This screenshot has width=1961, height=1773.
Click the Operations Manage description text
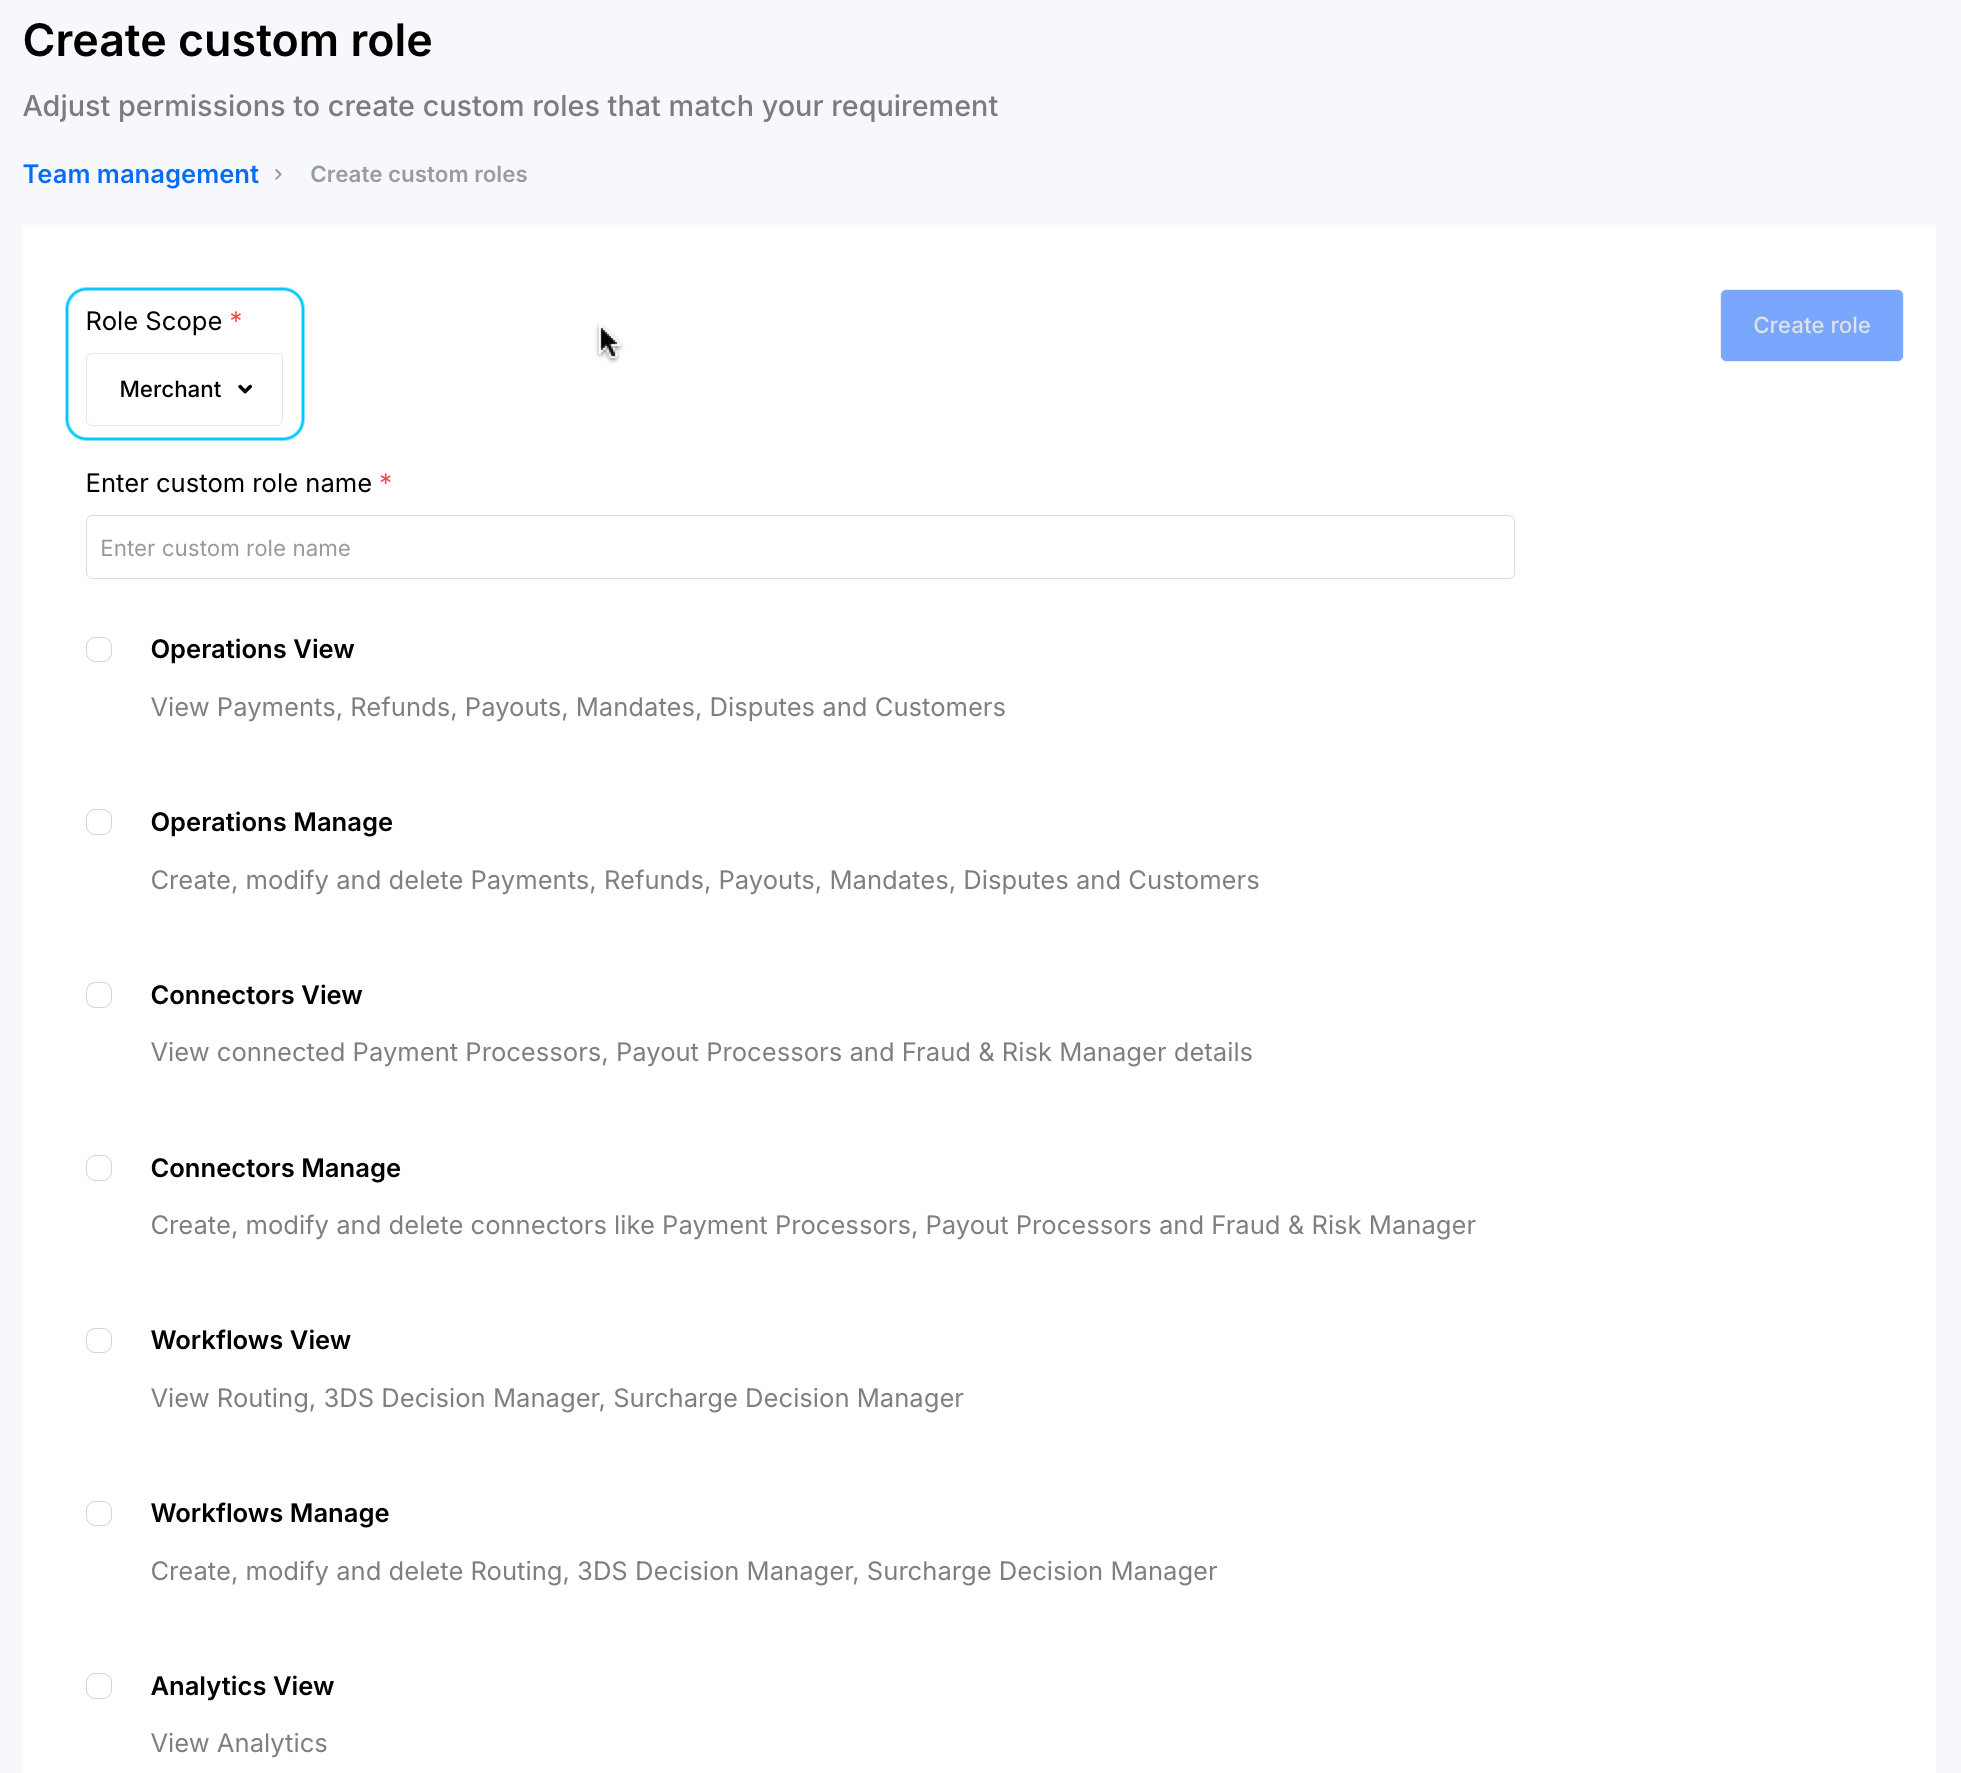[x=704, y=880]
